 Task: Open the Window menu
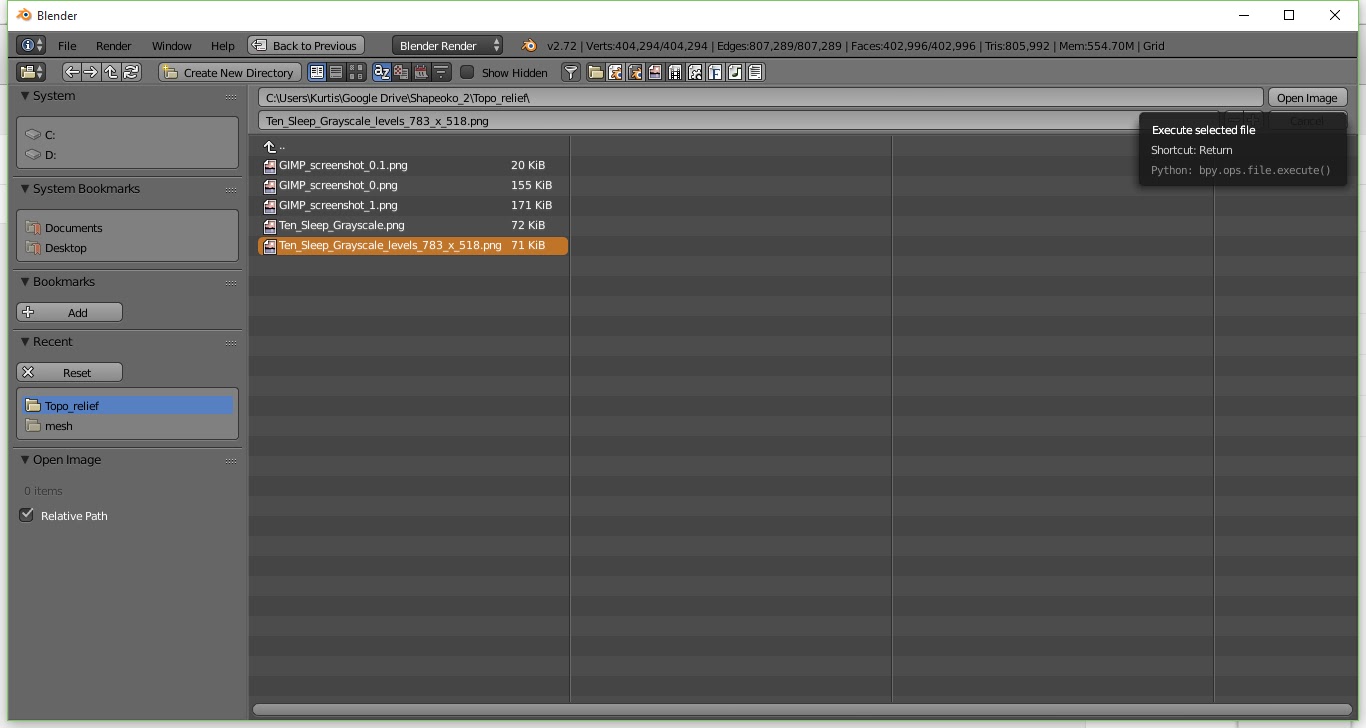pos(172,46)
